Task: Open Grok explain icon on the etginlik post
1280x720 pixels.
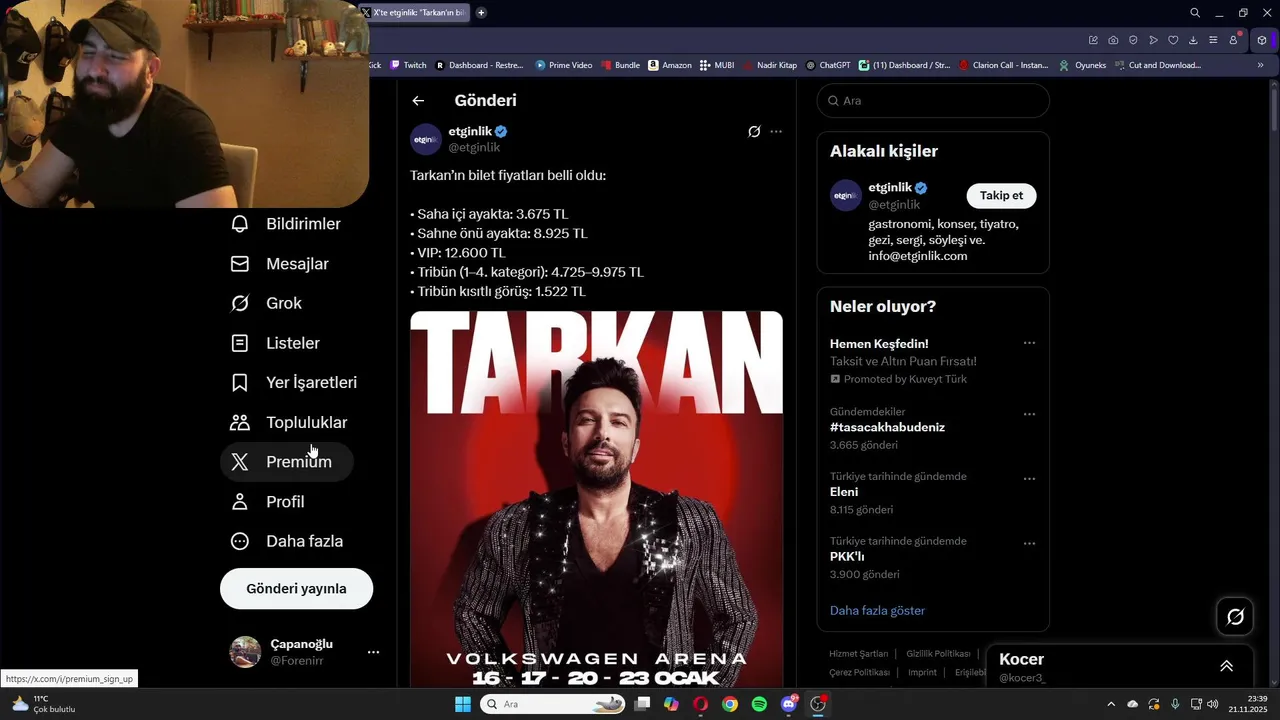Action: coord(754,131)
